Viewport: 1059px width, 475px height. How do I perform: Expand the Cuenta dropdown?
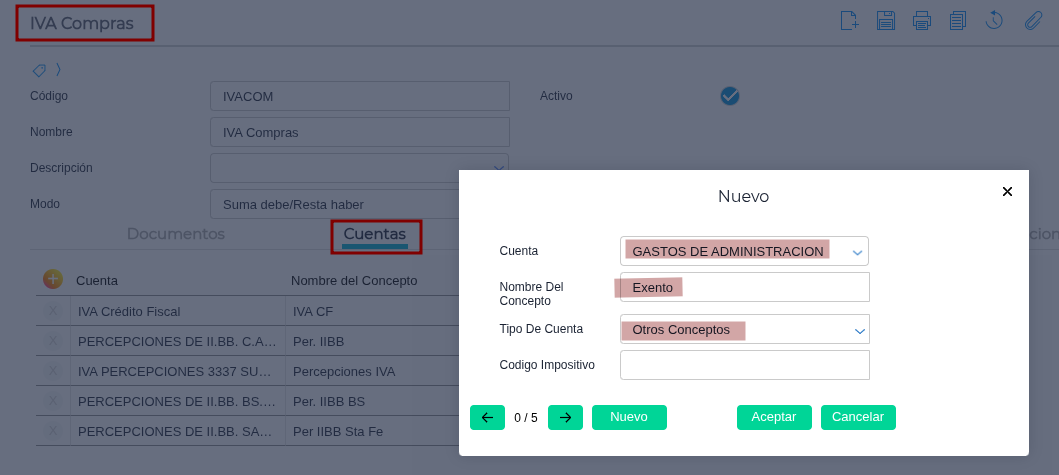[x=856, y=252]
